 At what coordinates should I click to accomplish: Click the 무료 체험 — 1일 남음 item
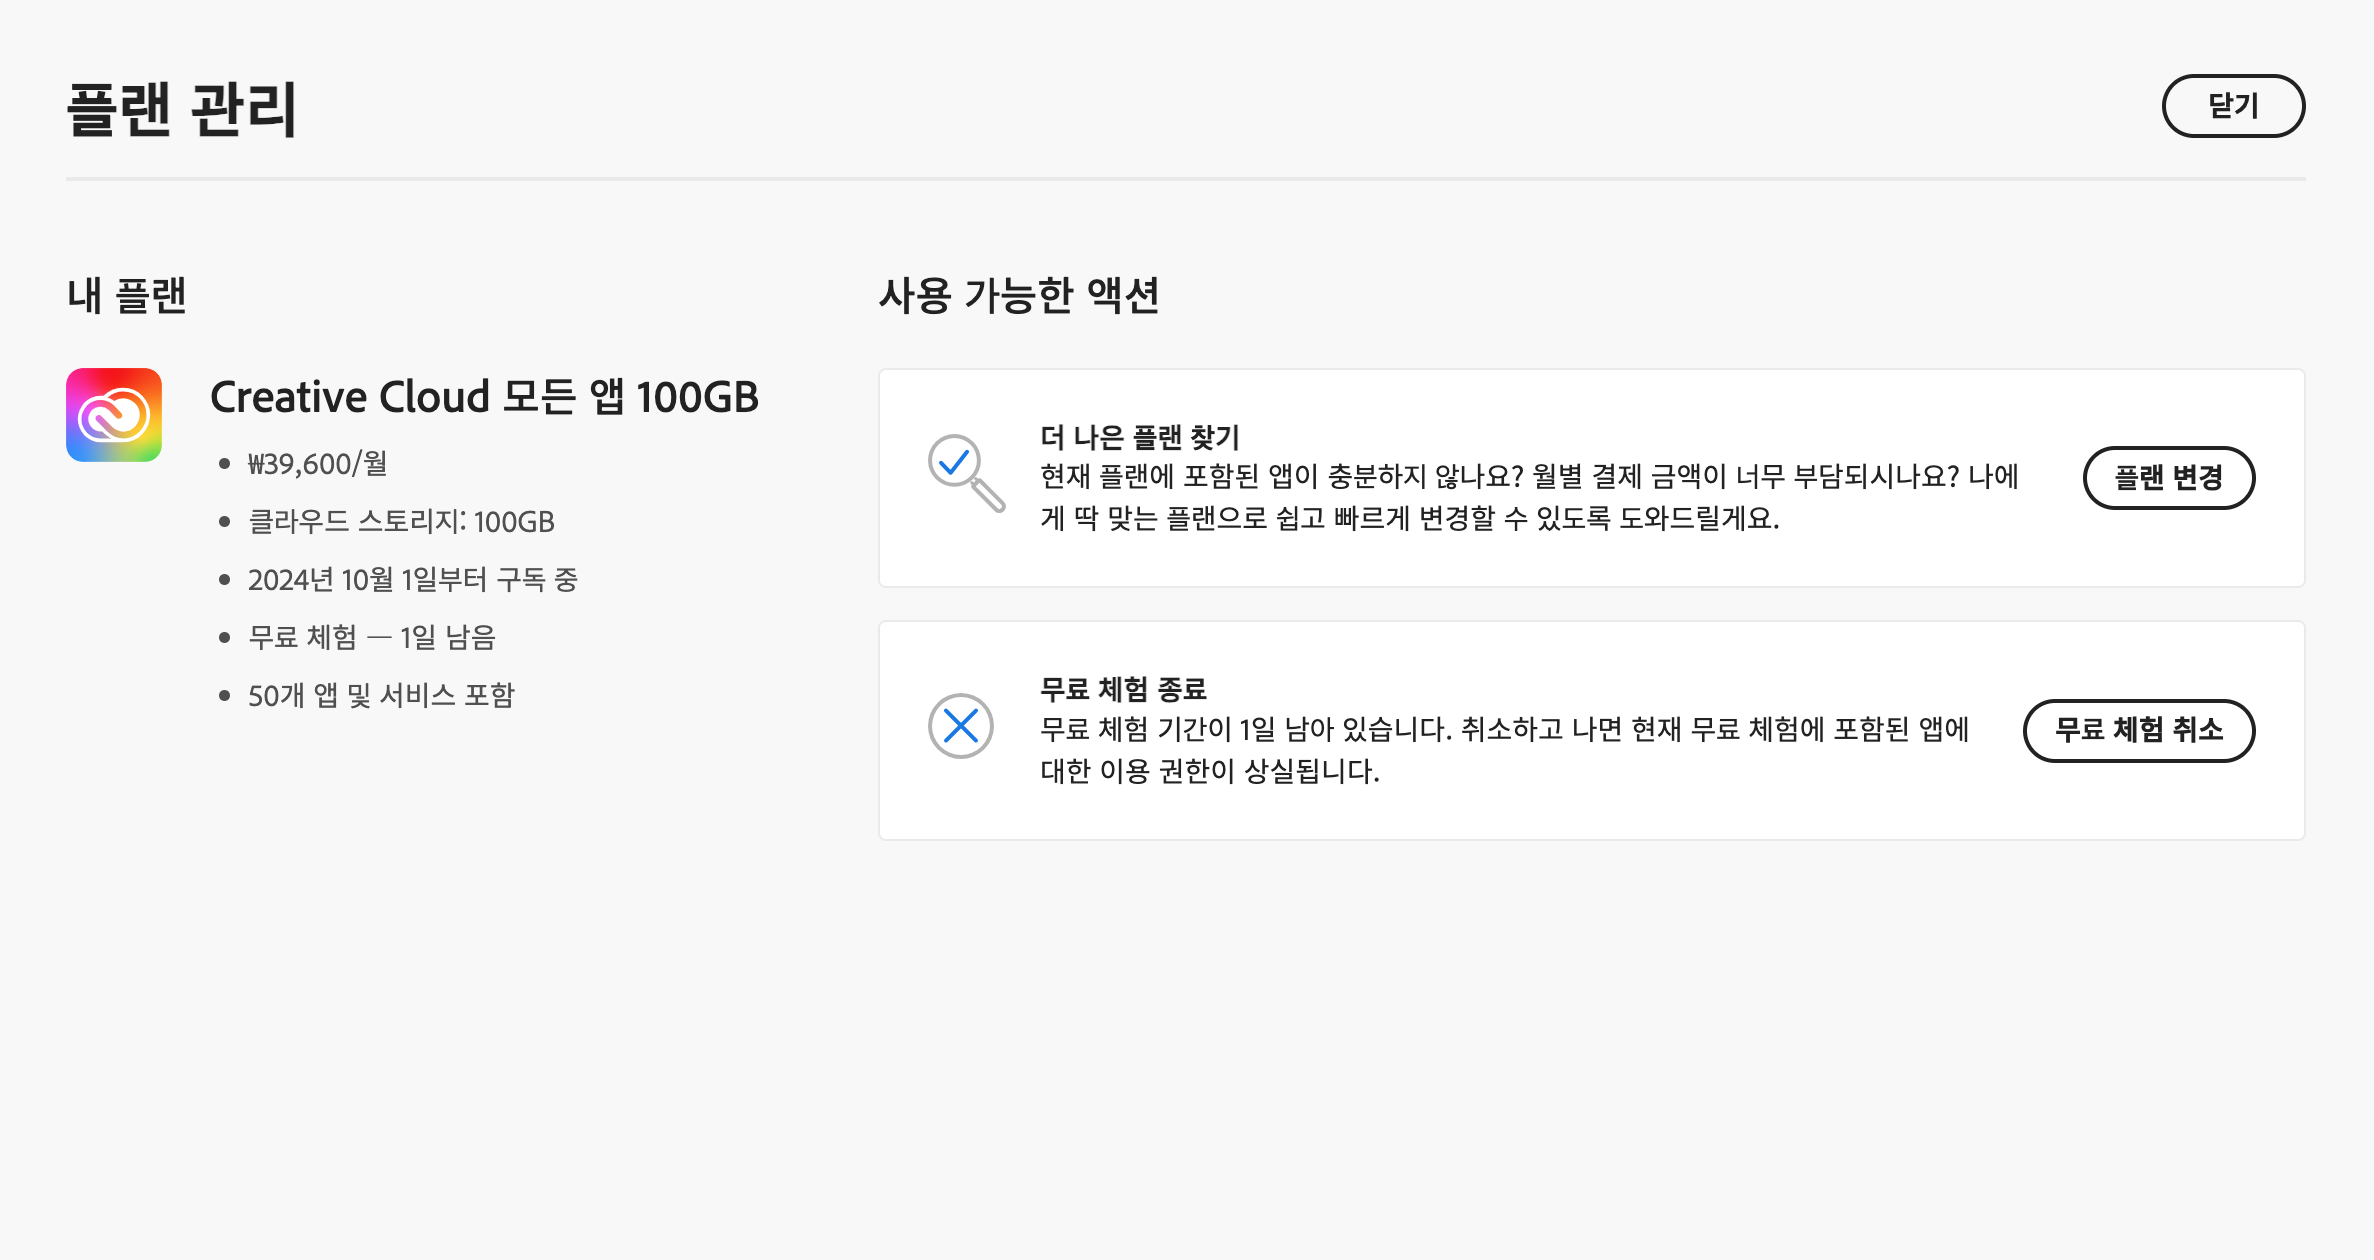(371, 638)
